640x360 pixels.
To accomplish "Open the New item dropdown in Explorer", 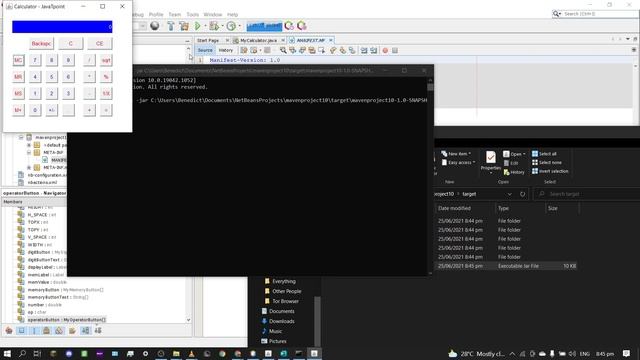I will click(x=456, y=154).
